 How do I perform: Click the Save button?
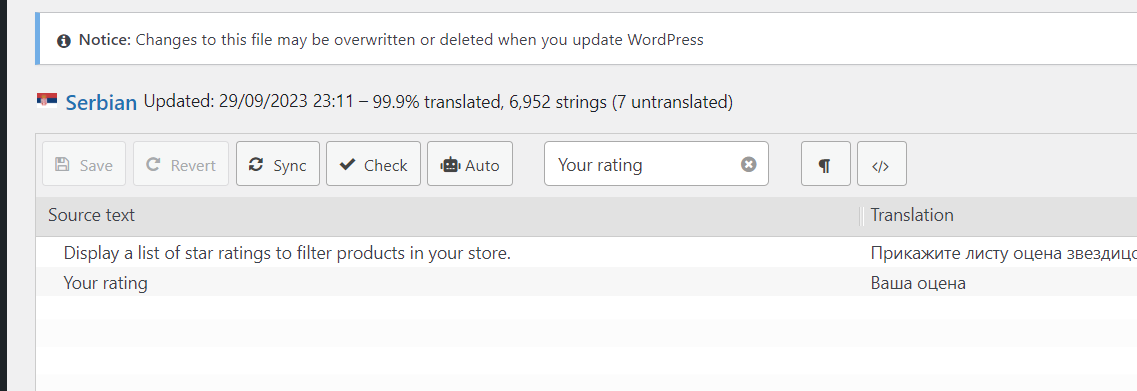[x=84, y=164]
